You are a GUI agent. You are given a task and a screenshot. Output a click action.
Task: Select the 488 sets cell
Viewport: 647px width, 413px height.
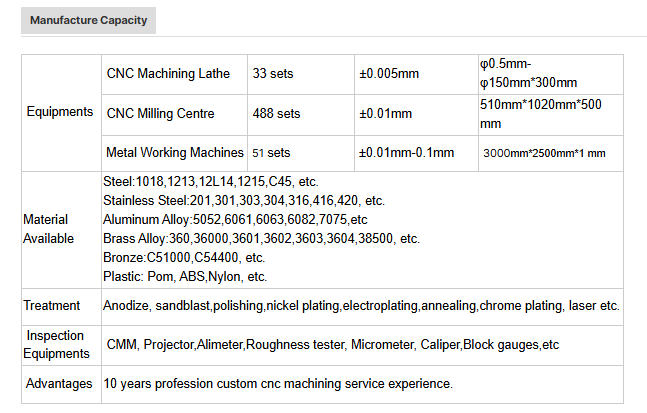[x=301, y=115]
